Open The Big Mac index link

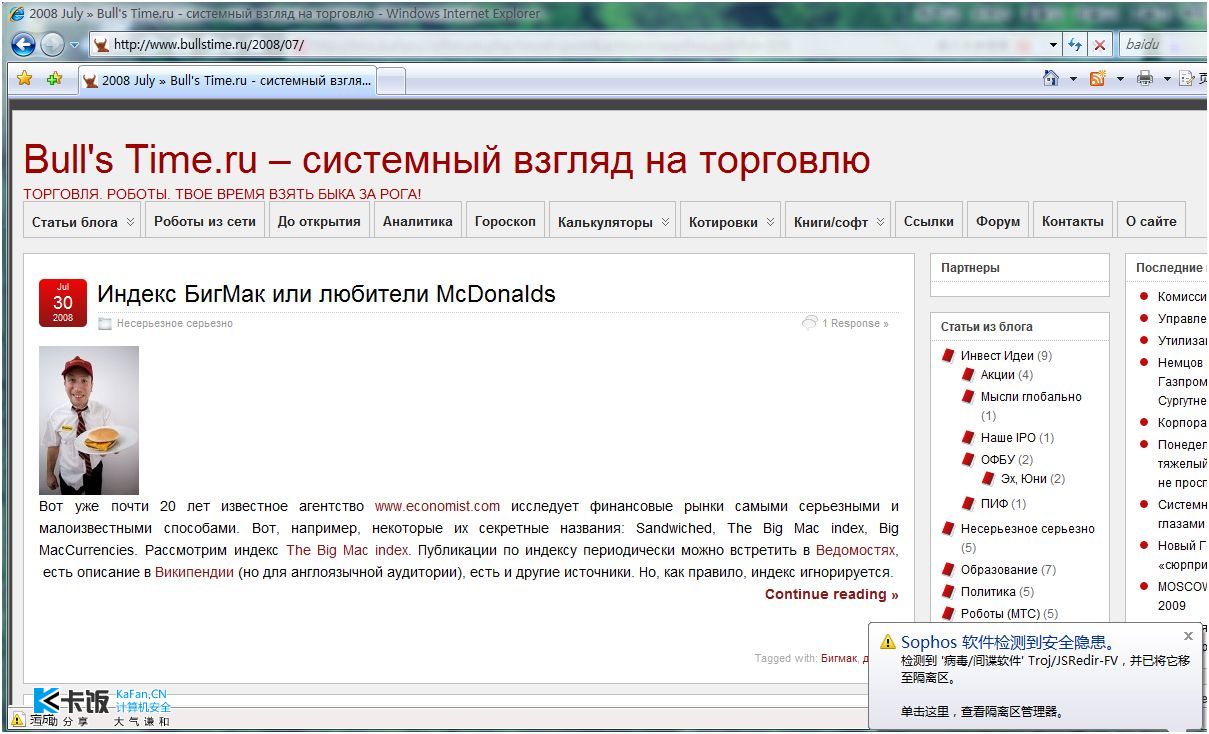click(347, 550)
